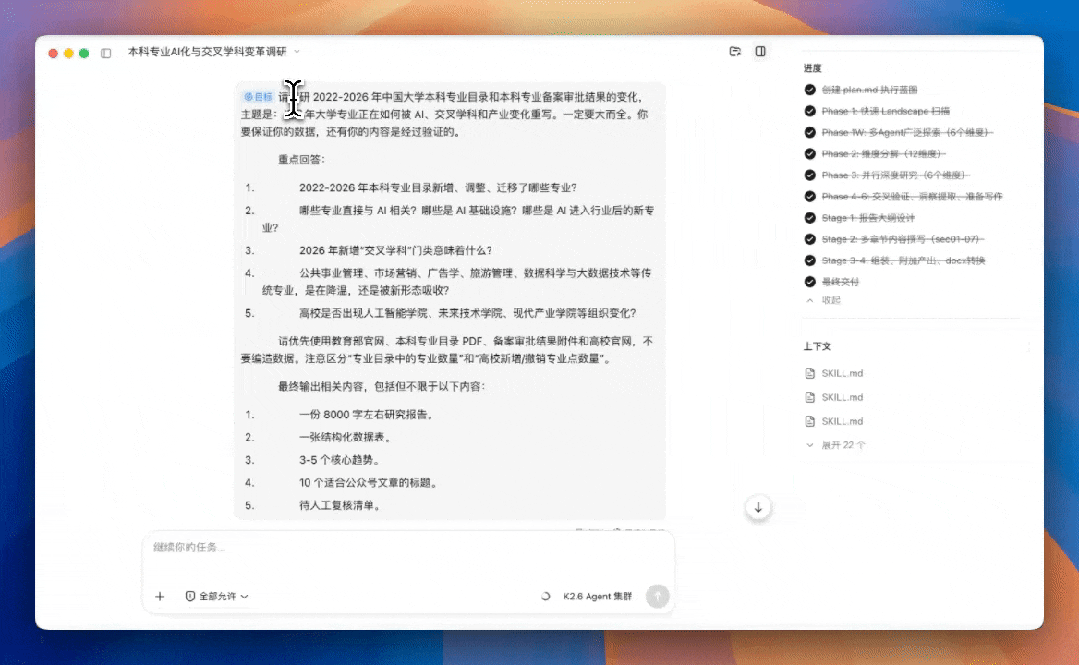Screen dimensions: 1079x665
Task: Toggle check mark for Phase 1 快速 Landscape 扫描
Action: click(810, 111)
